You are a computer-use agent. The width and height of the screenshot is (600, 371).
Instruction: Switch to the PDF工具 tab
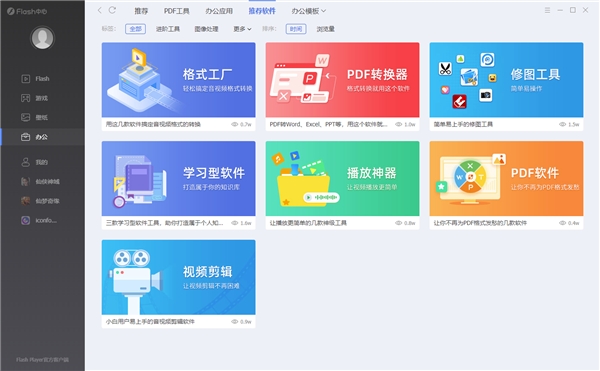(176, 11)
